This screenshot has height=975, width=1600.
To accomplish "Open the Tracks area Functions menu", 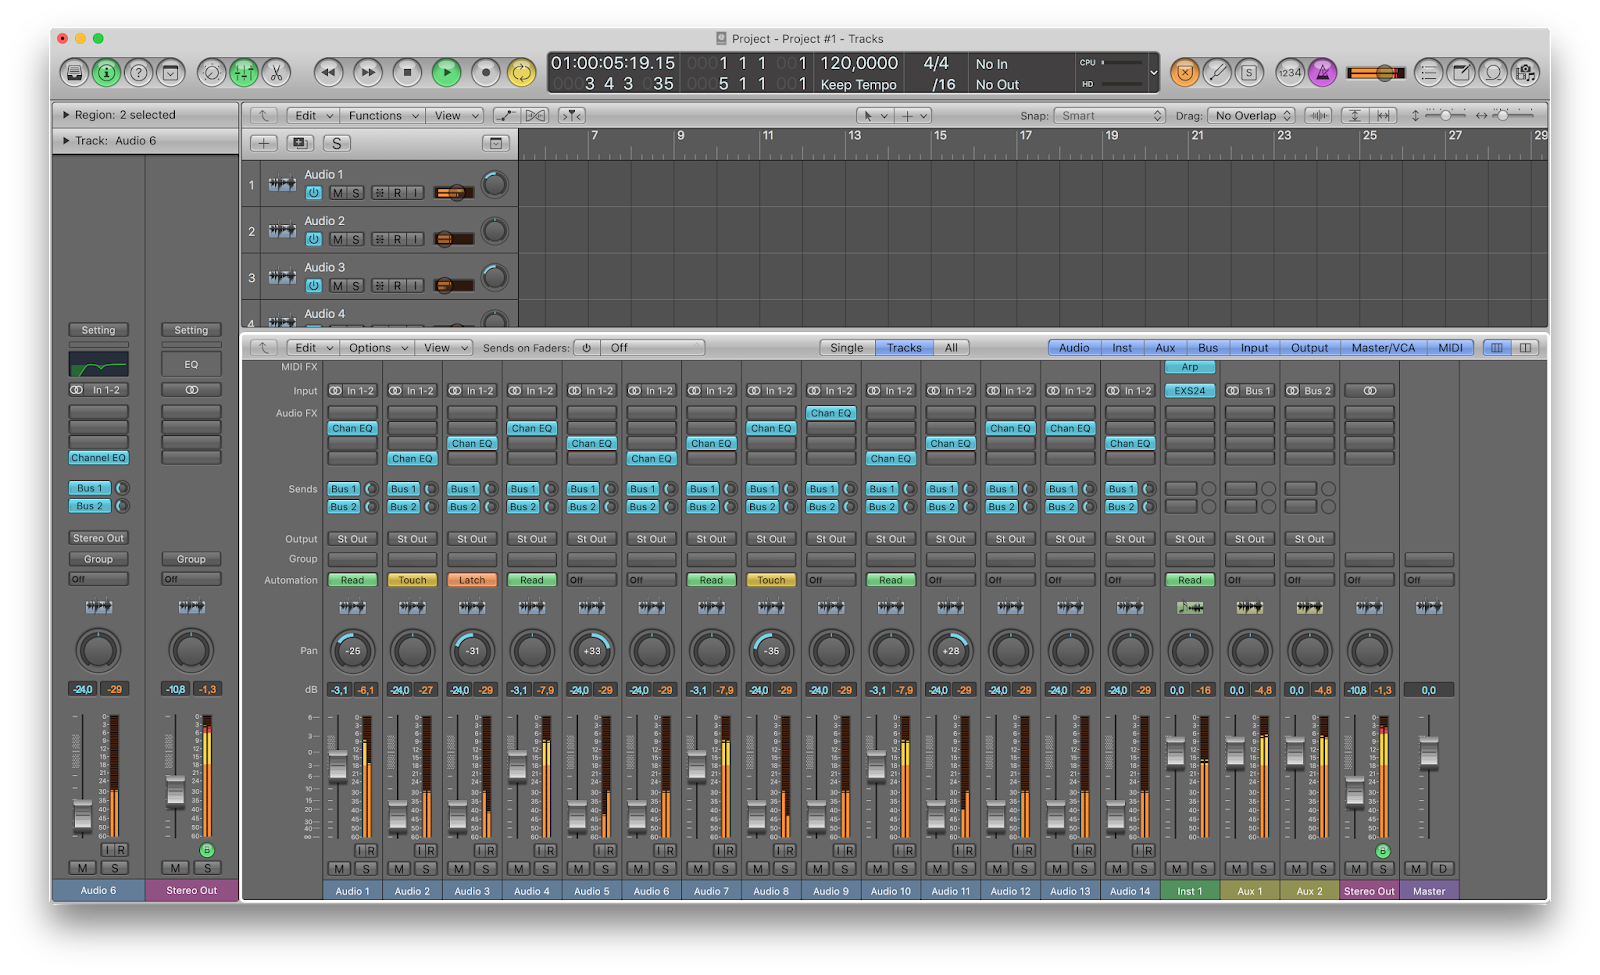I will [x=384, y=116].
